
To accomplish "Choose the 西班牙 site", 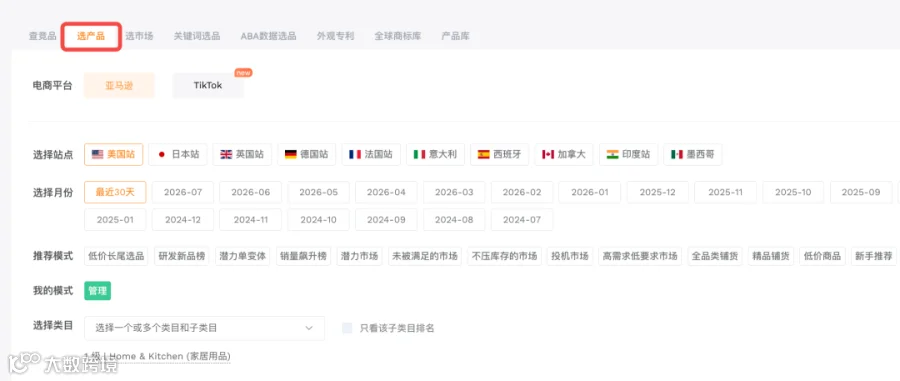I will click(x=499, y=154).
